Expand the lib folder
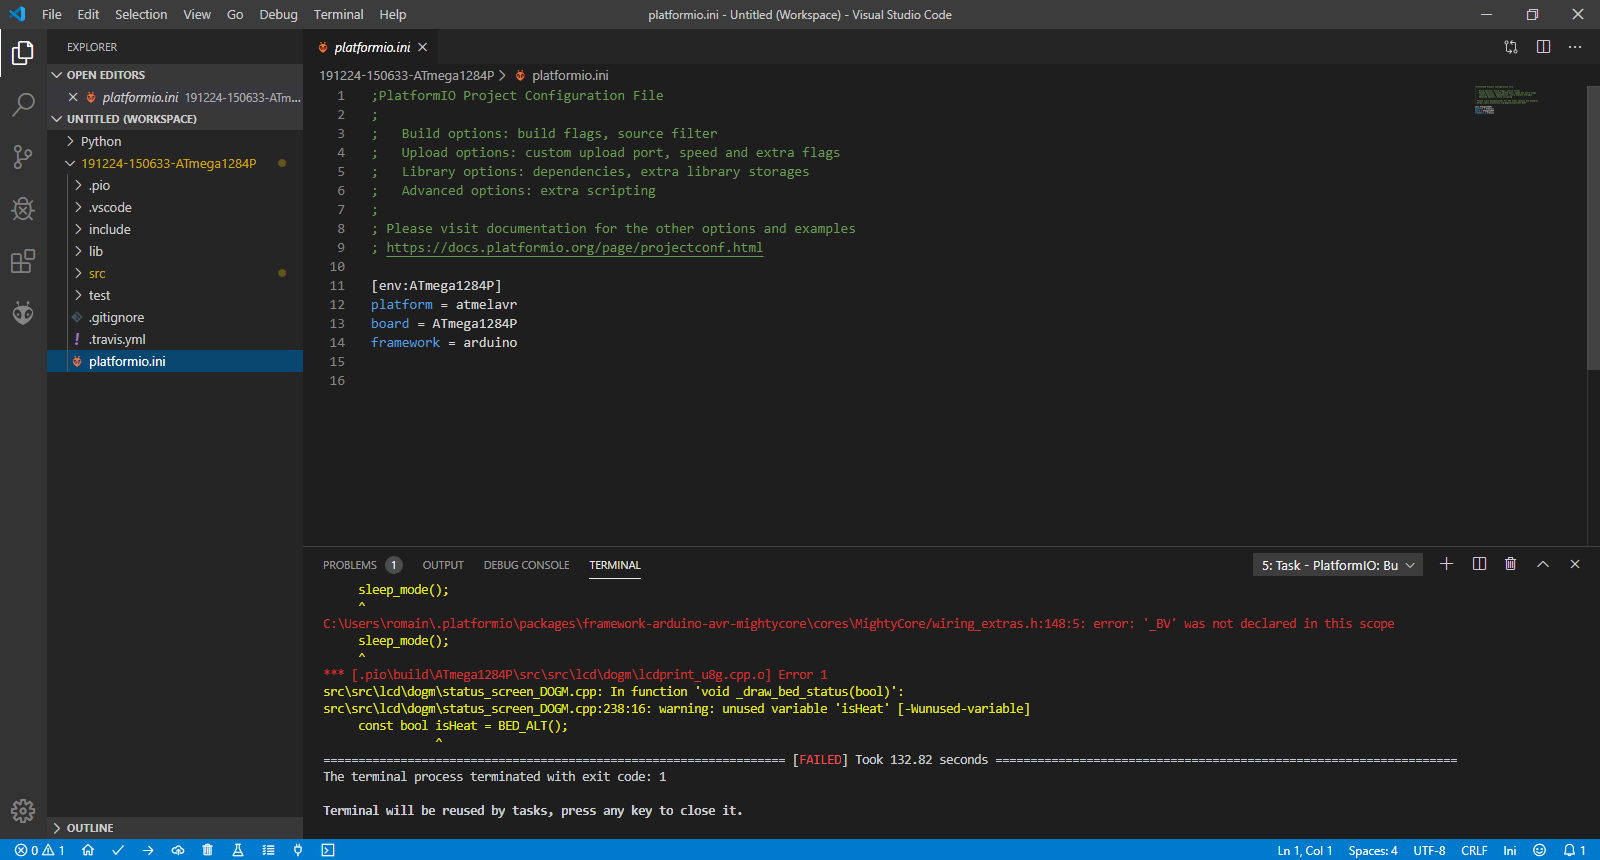 click(175, 251)
